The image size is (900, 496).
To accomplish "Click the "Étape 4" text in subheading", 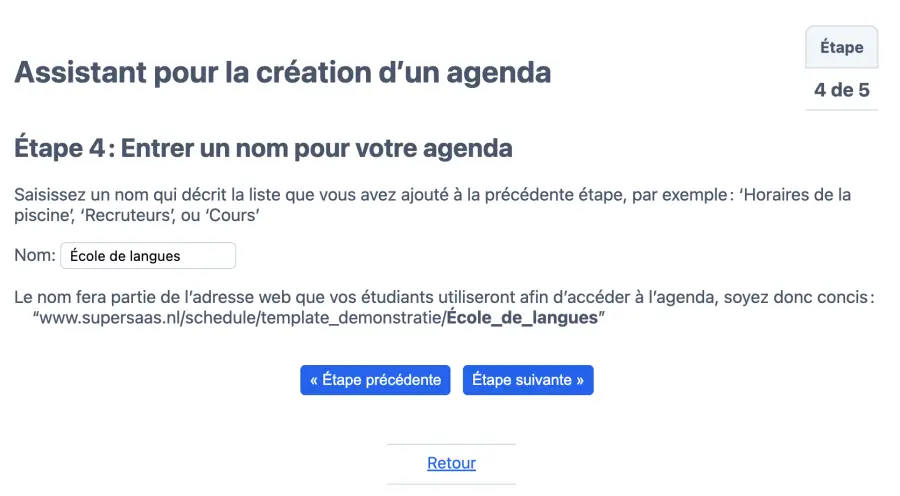I will tap(59, 149).
